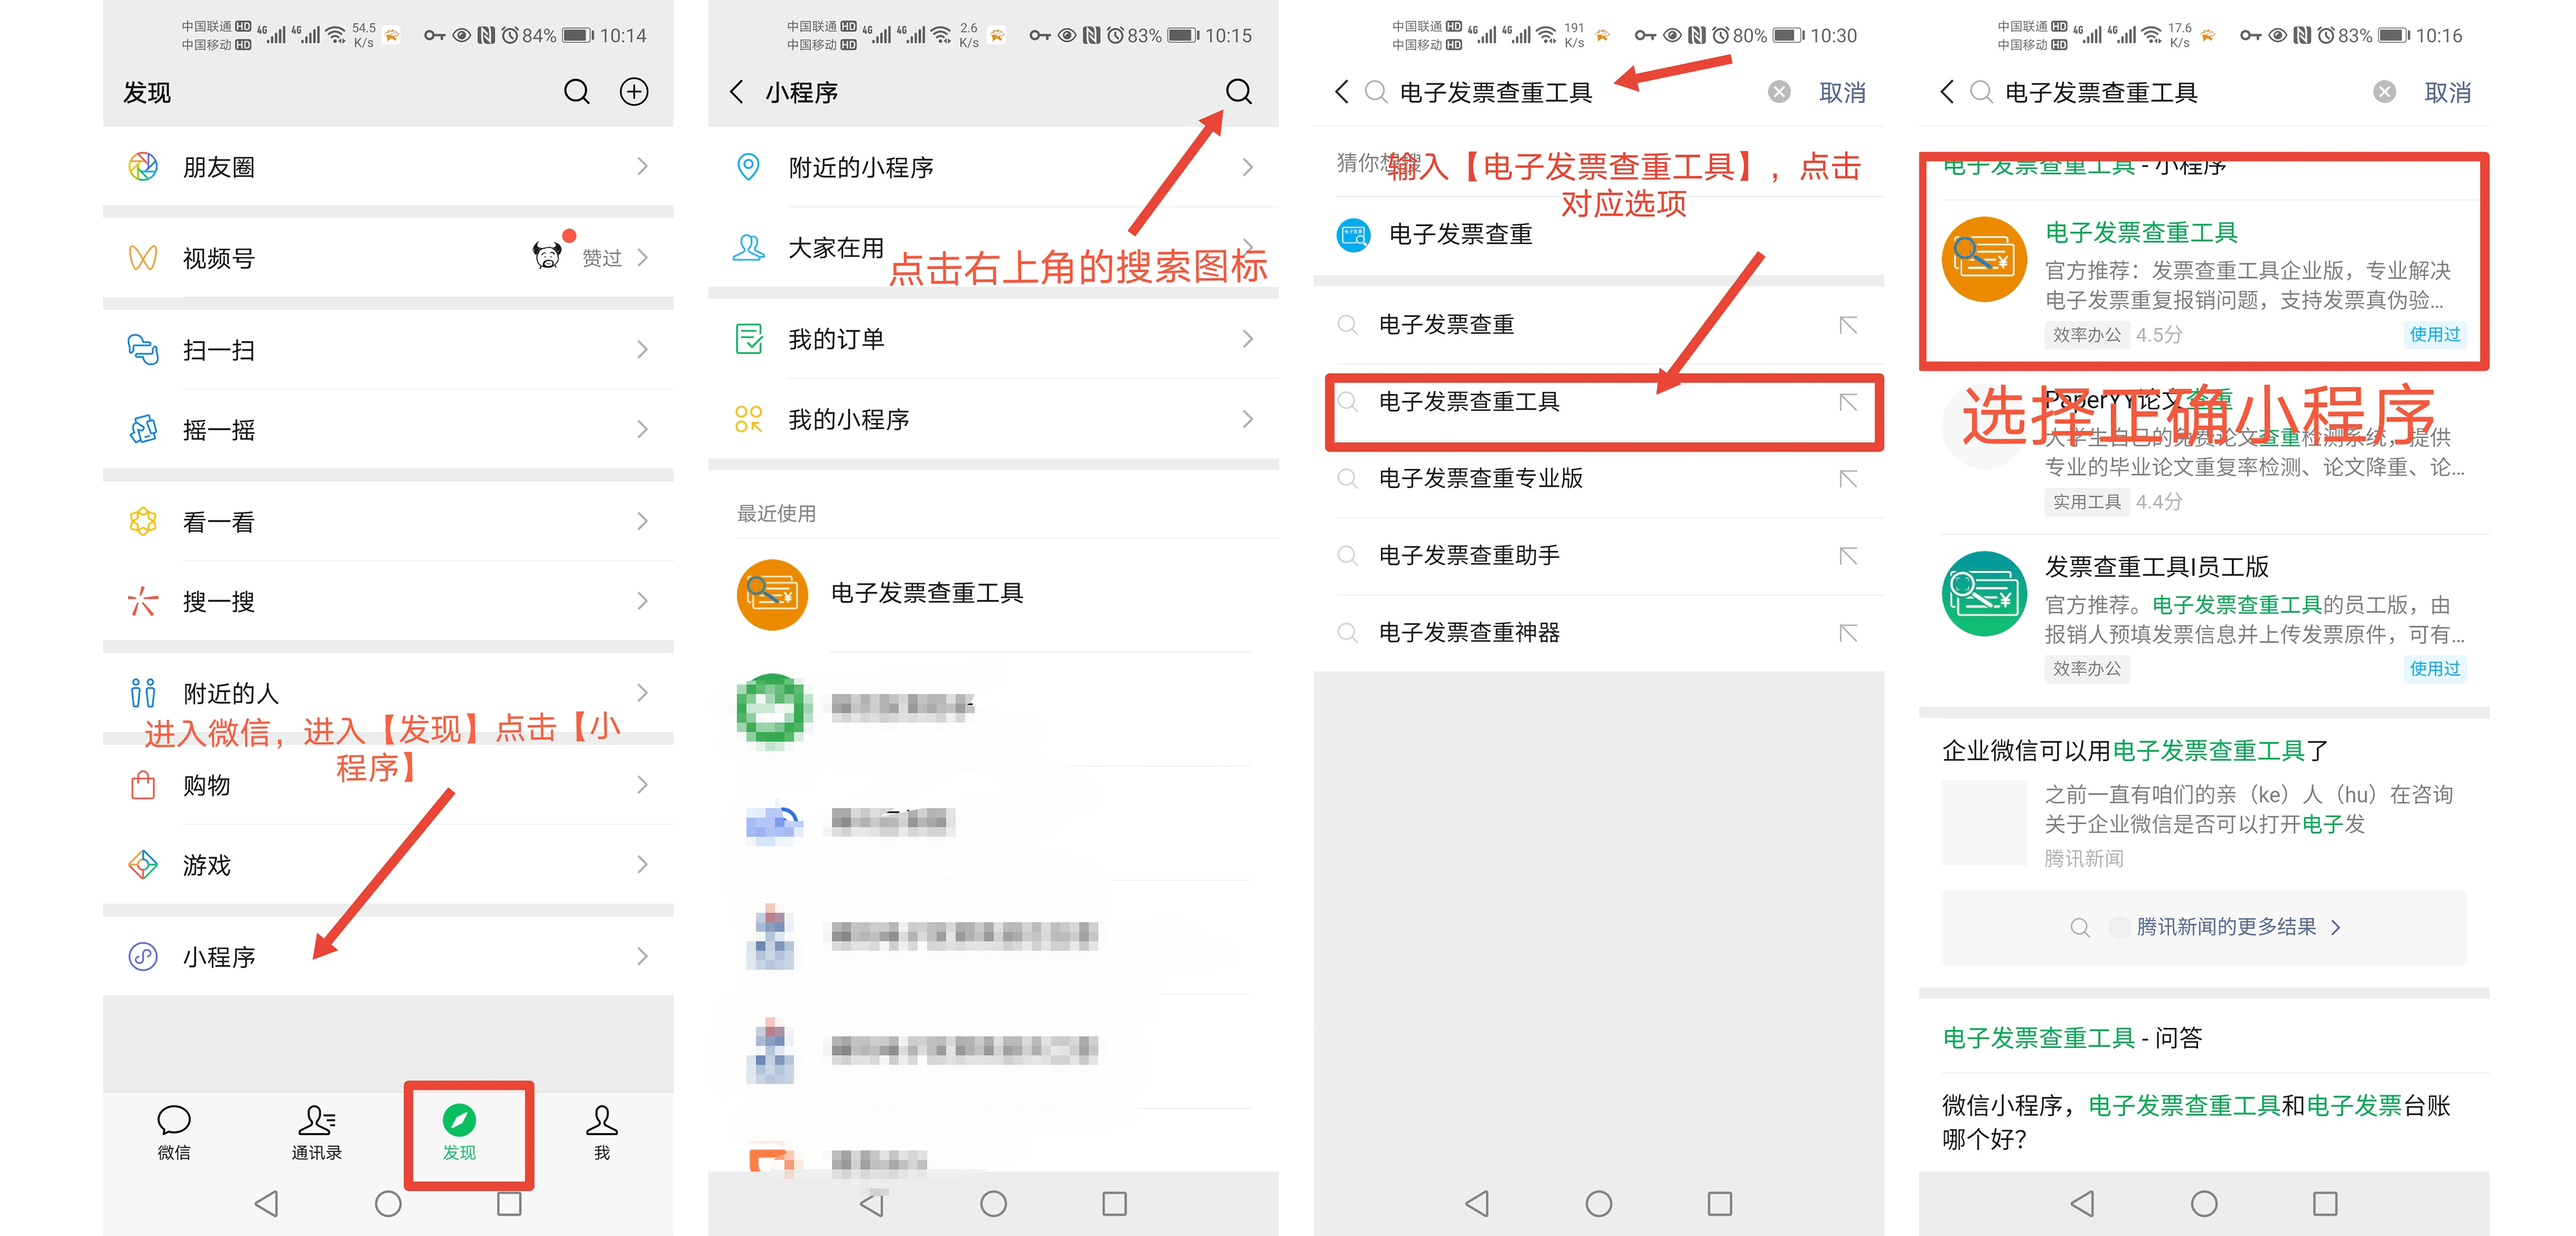The image size is (2576, 1236).
Task: Choose suggestion 电子发票查重助手
Action: [x=1598, y=556]
